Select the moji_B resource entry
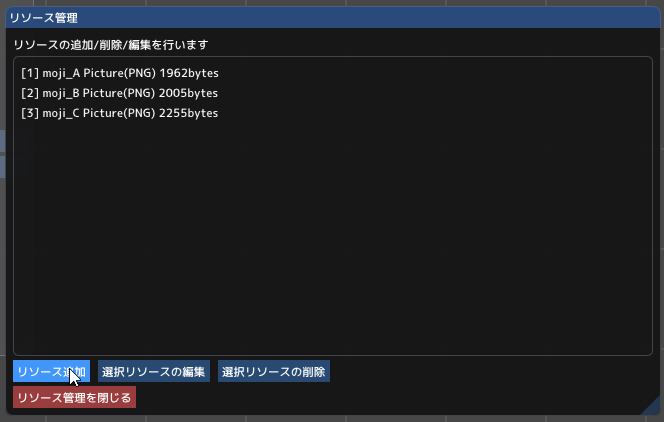This screenshot has height=422, width=664. click(119, 93)
